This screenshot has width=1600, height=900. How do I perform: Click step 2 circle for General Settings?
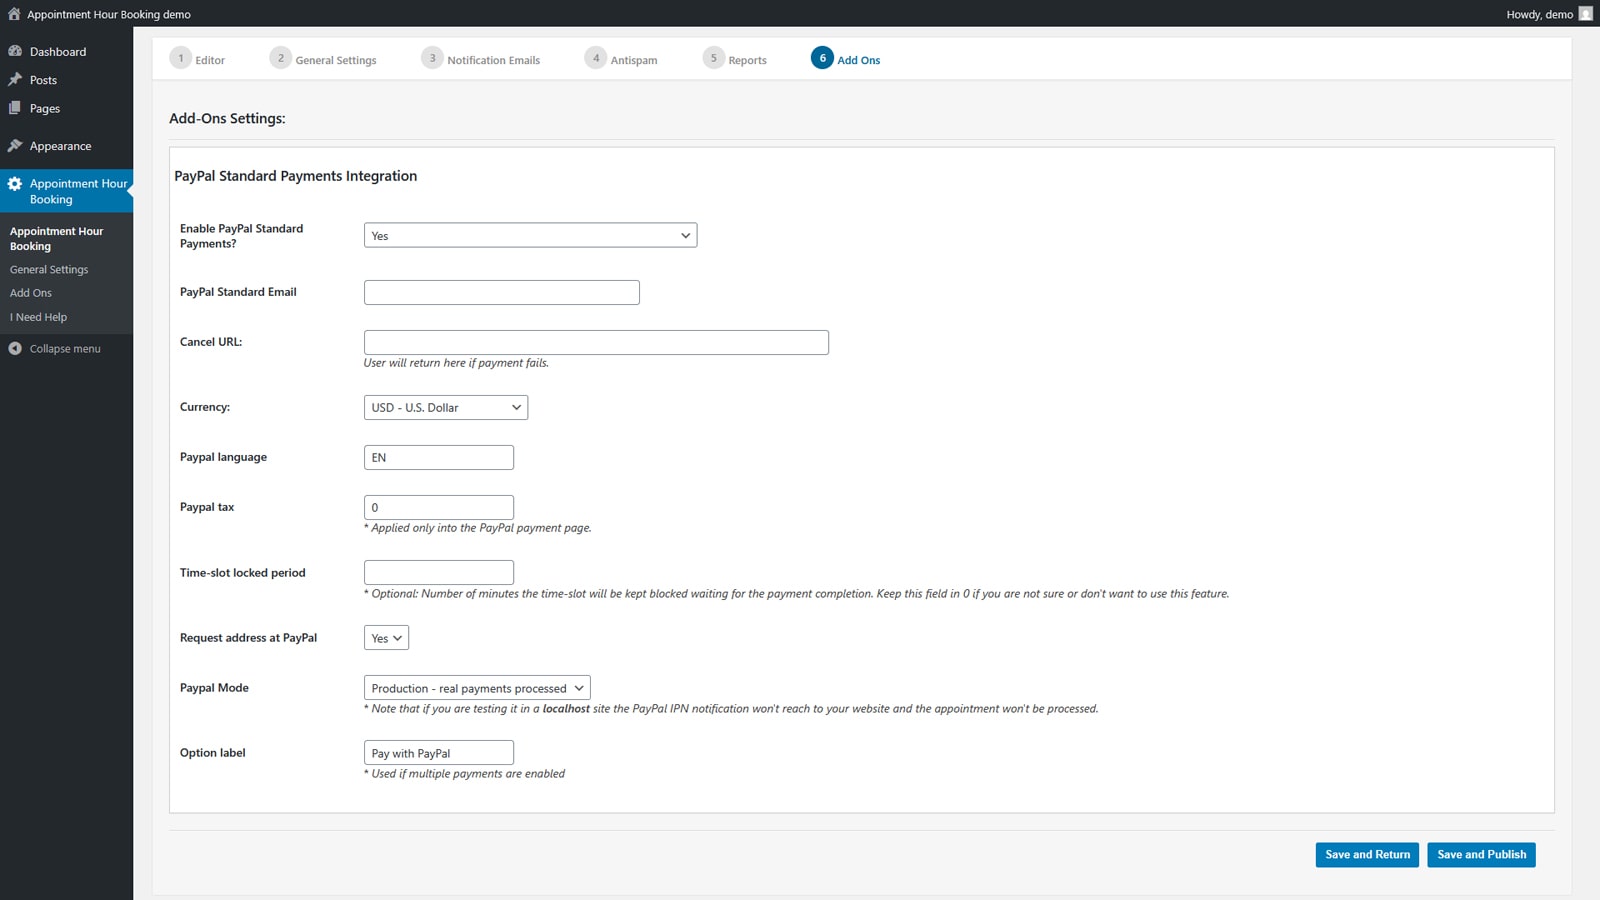coord(281,58)
